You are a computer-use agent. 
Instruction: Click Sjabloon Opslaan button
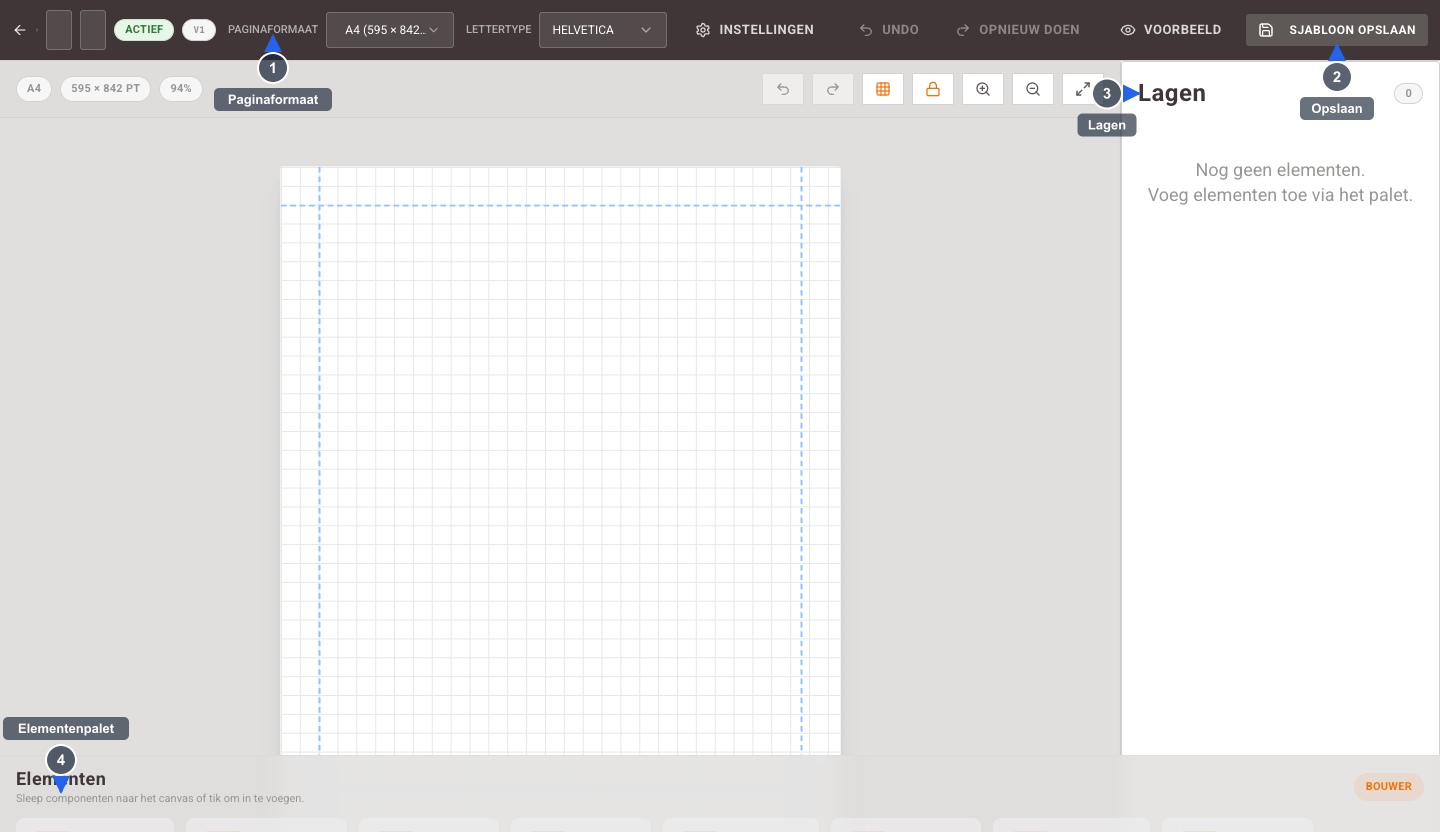(x=1337, y=30)
